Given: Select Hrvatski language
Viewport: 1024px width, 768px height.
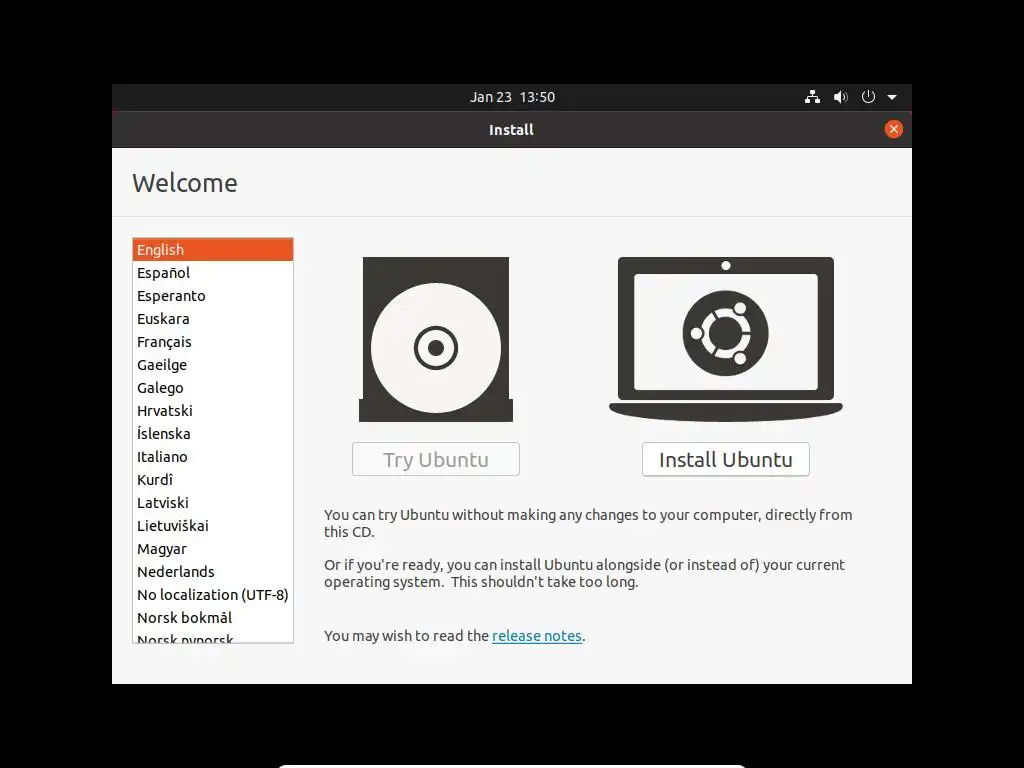Looking at the screenshot, I should pos(213,411).
